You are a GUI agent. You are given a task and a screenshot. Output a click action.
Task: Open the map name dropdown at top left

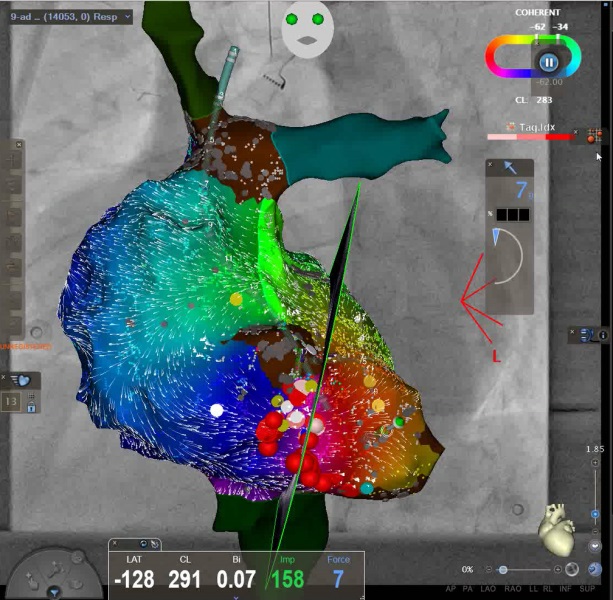click(68, 18)
